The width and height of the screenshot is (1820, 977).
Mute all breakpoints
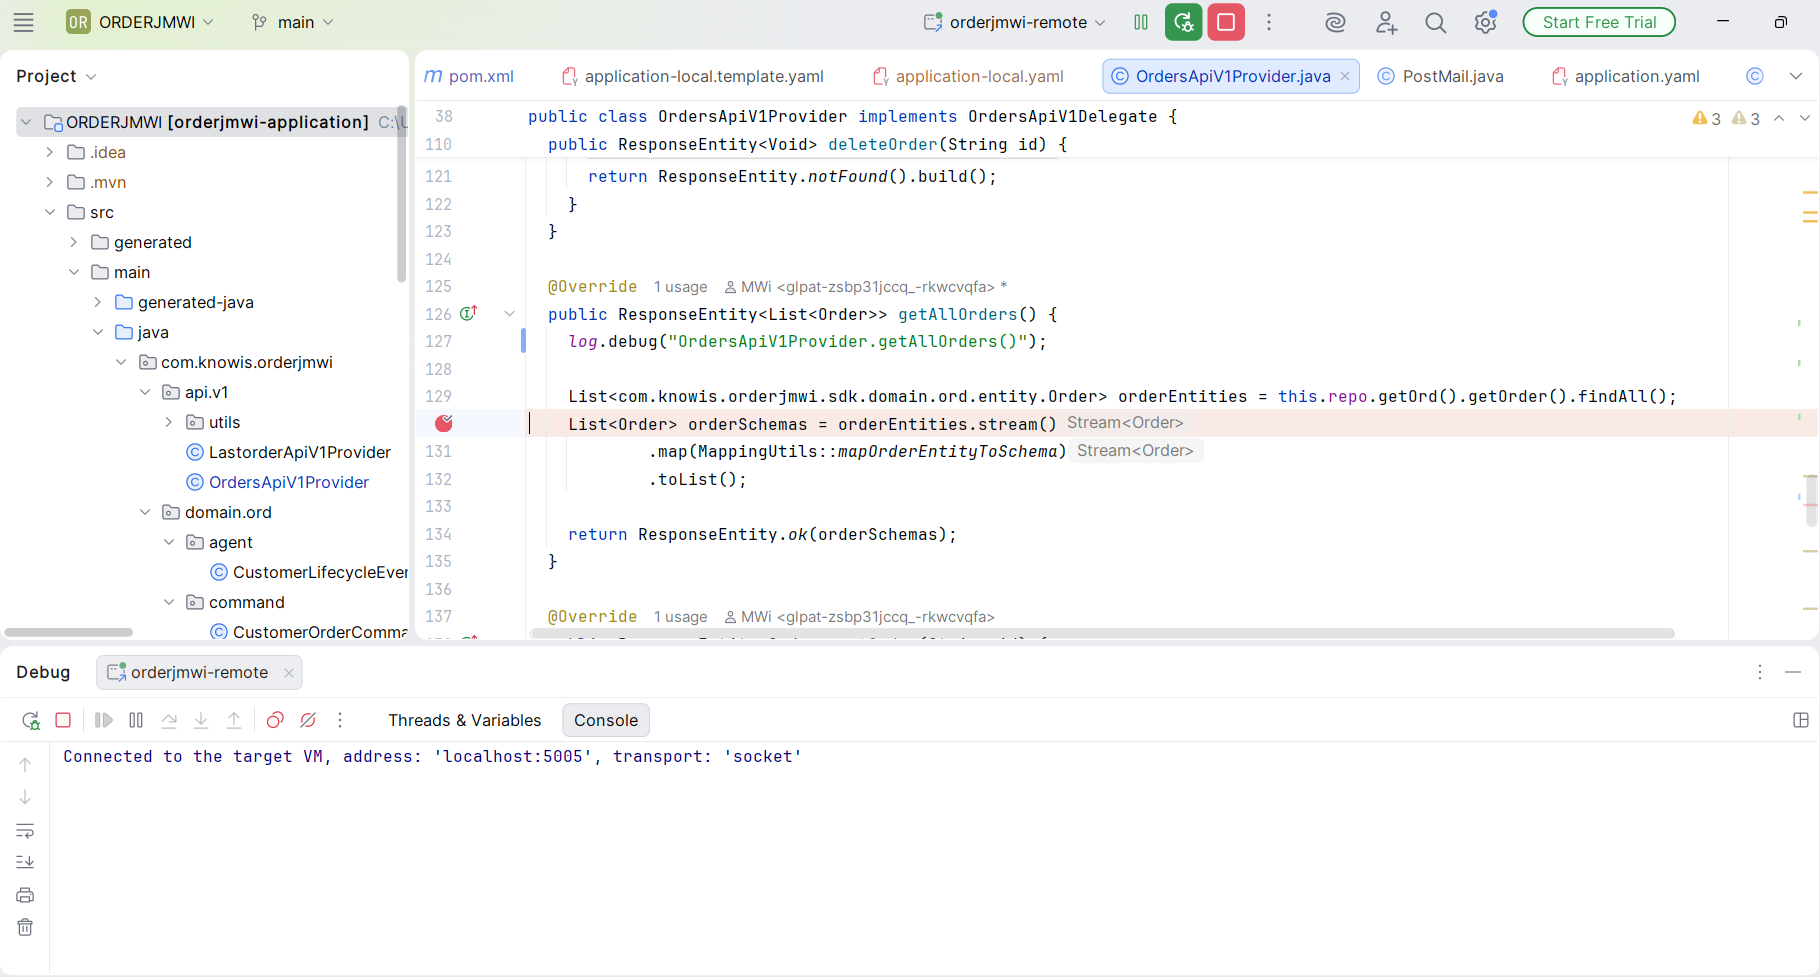[307, 720]
